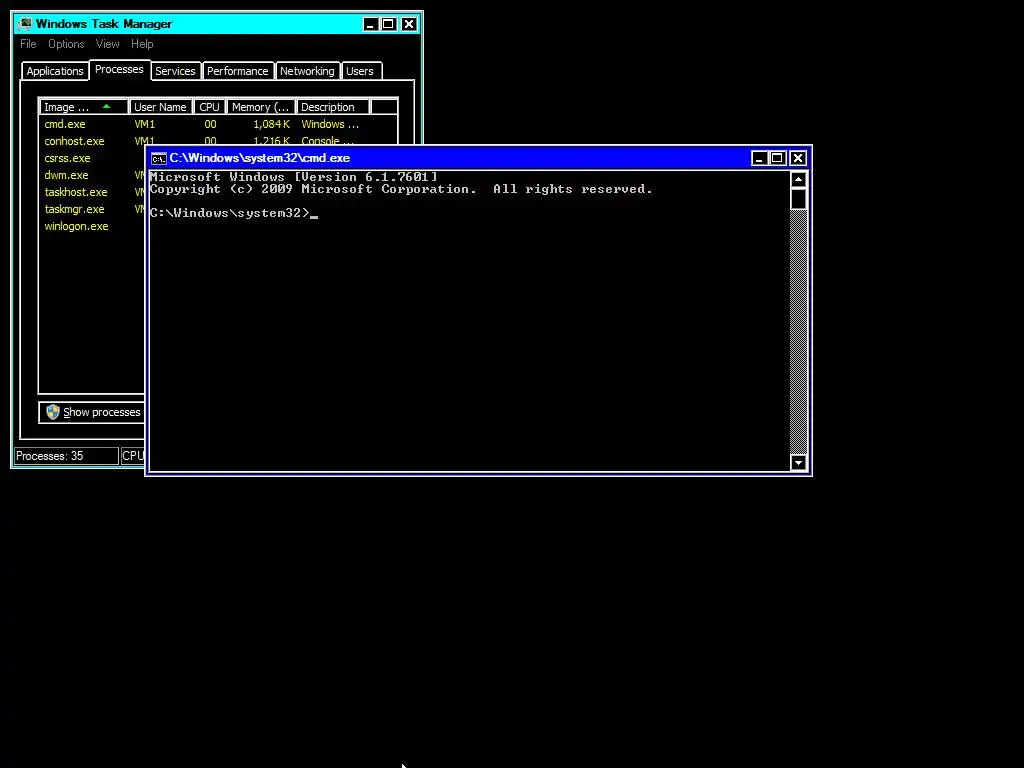Screen dimensions: 1024x768
Task: Click the cmd window scrollbar track
Action: pos(798,332)
